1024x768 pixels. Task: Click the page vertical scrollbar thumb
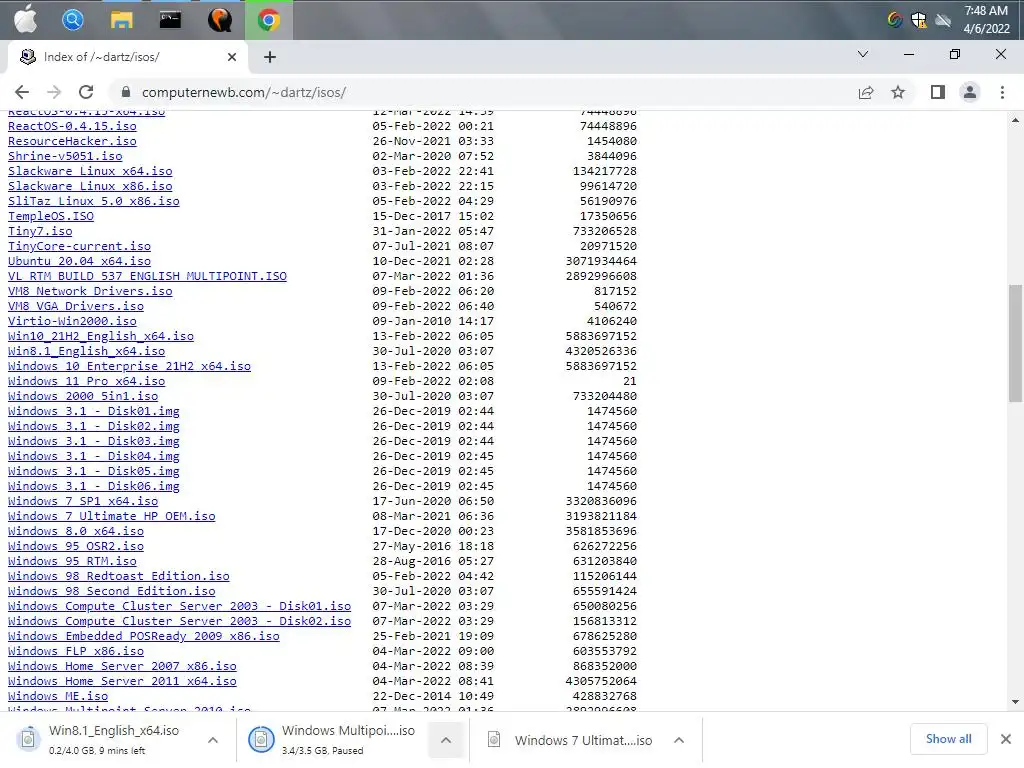pos(1016,344)
